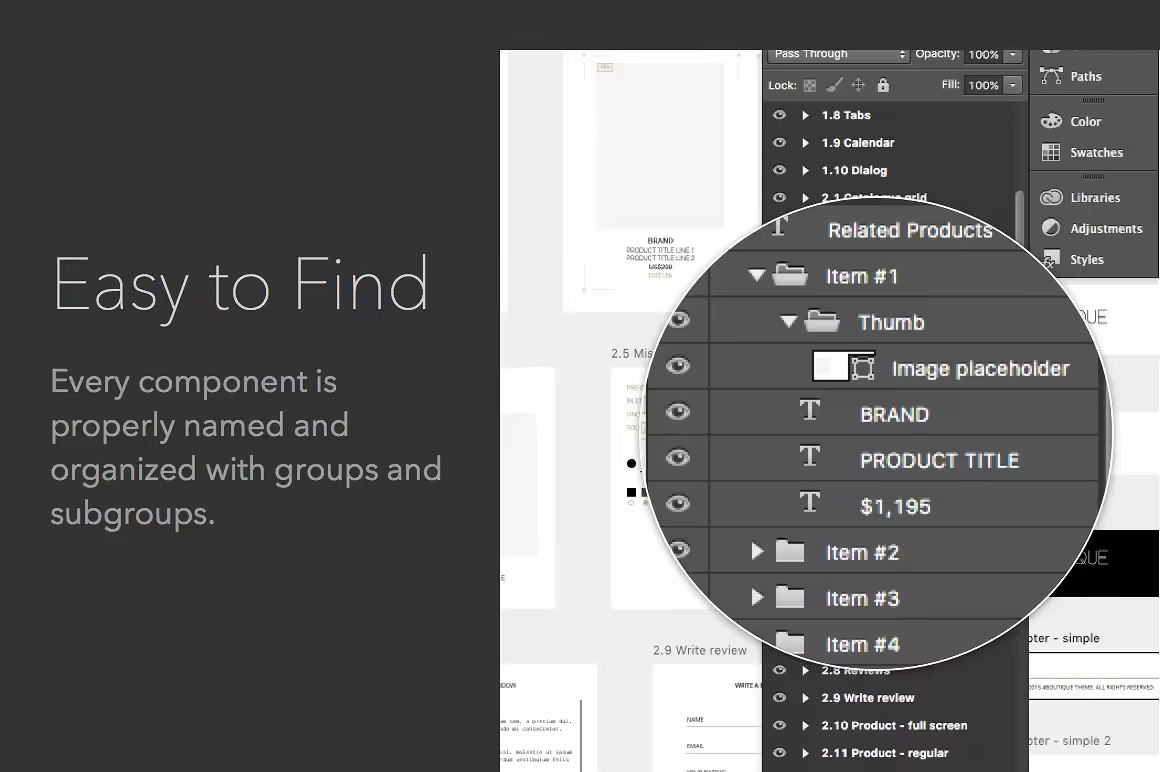Expand the 2.11 Product - regular group

click(806, 753)
